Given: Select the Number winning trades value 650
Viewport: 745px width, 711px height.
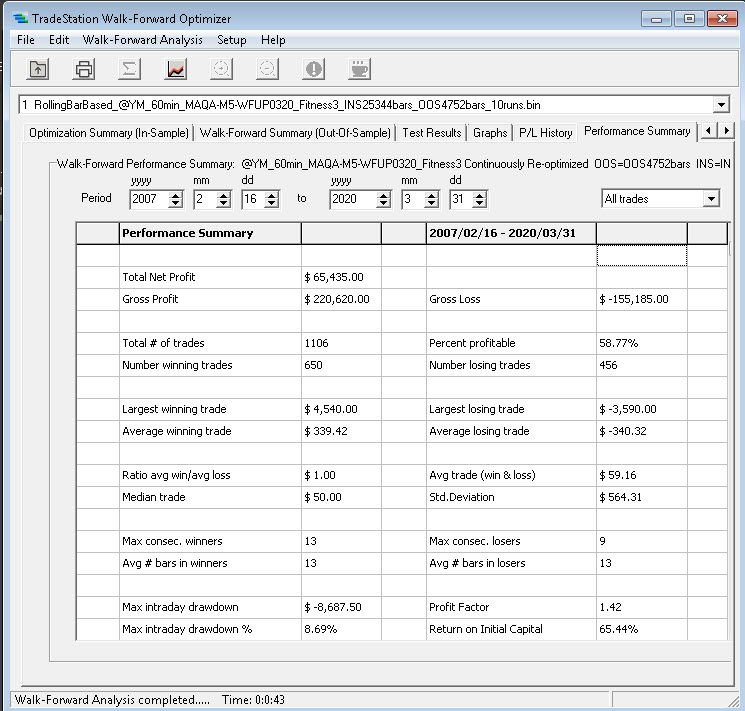Looking at the screenshot, I should [341, 365].
